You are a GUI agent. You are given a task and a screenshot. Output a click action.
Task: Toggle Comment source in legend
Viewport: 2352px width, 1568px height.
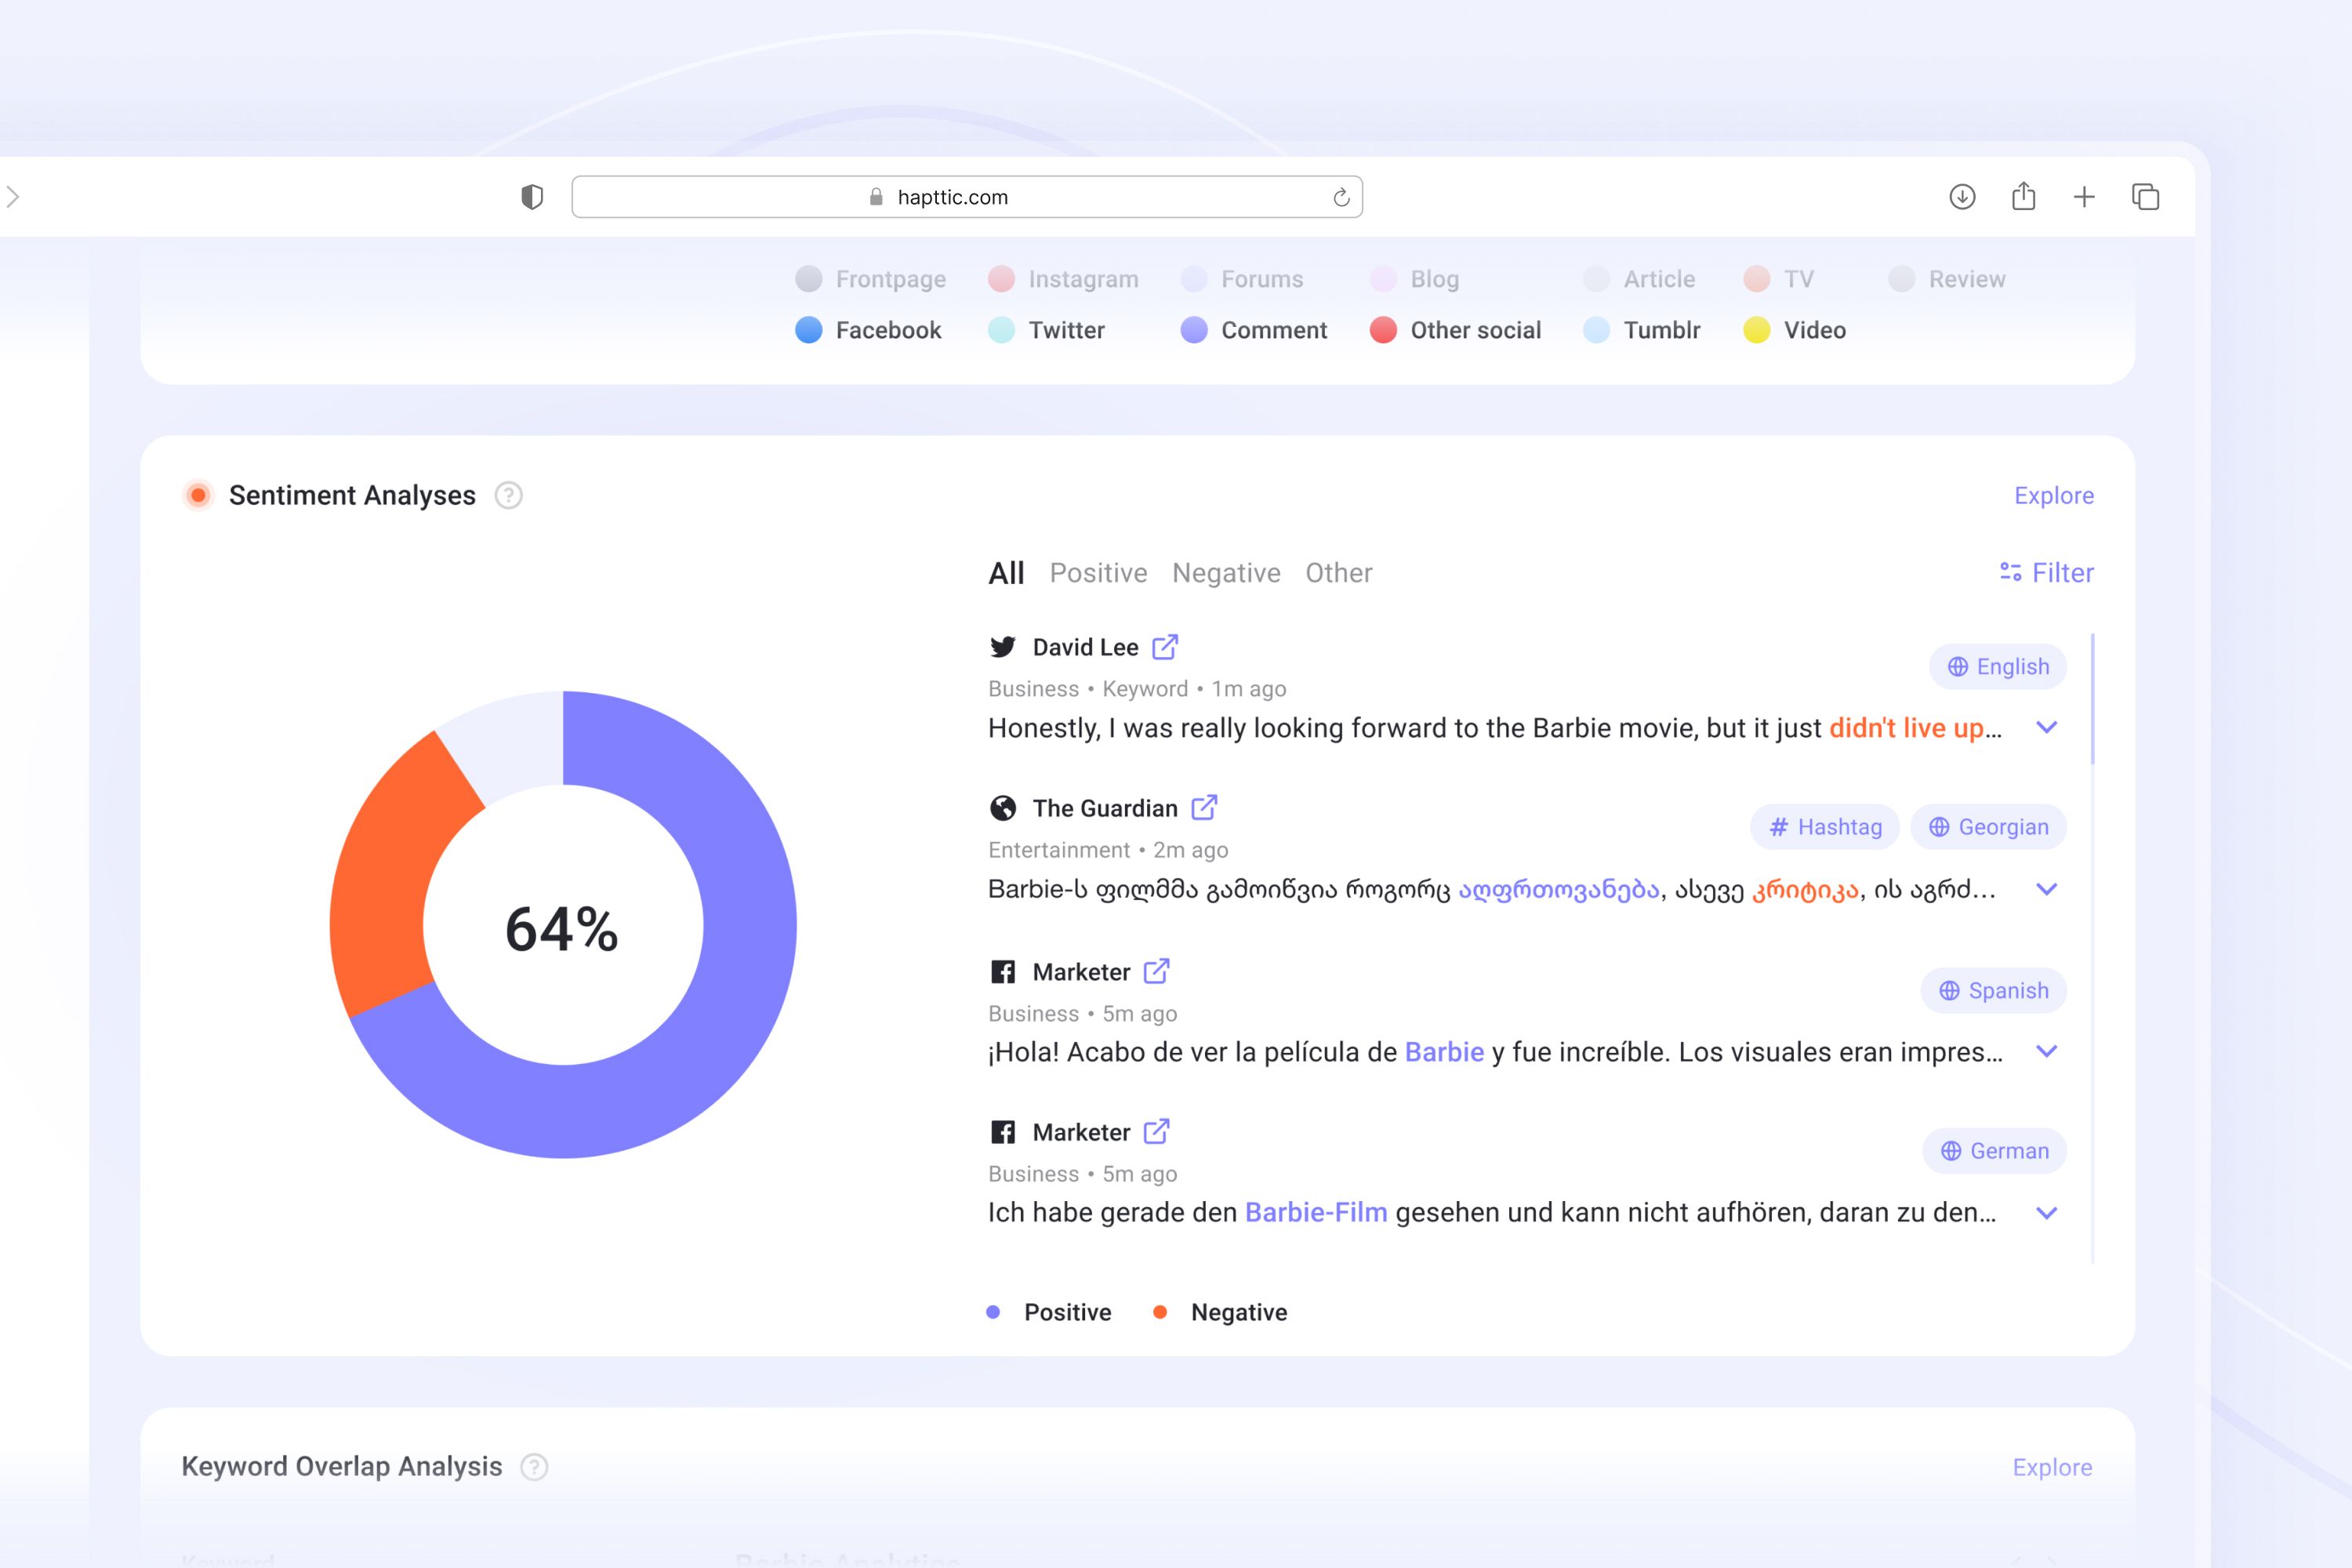[x=1254, y=330]
